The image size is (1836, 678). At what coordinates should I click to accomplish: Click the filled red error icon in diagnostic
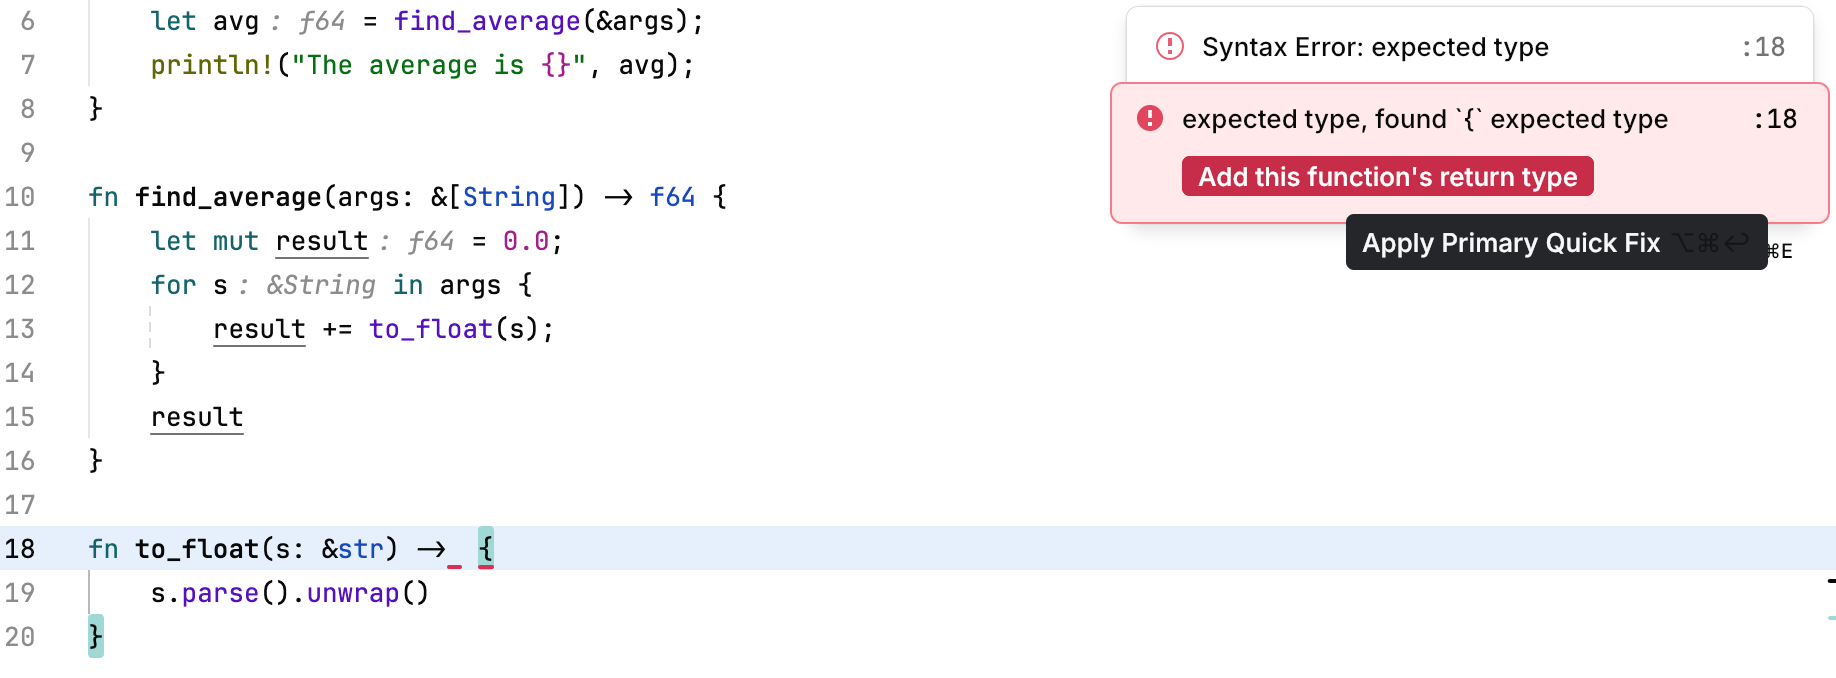(x=1150, y=119)
